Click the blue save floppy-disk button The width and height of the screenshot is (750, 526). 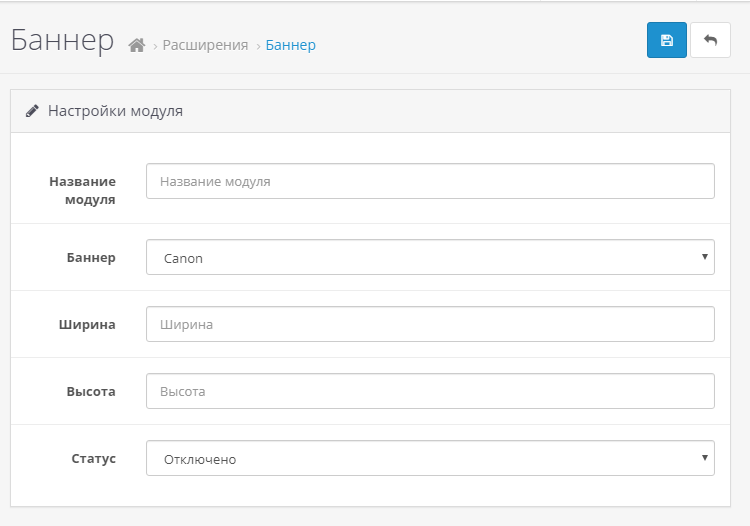coord(666,40)
